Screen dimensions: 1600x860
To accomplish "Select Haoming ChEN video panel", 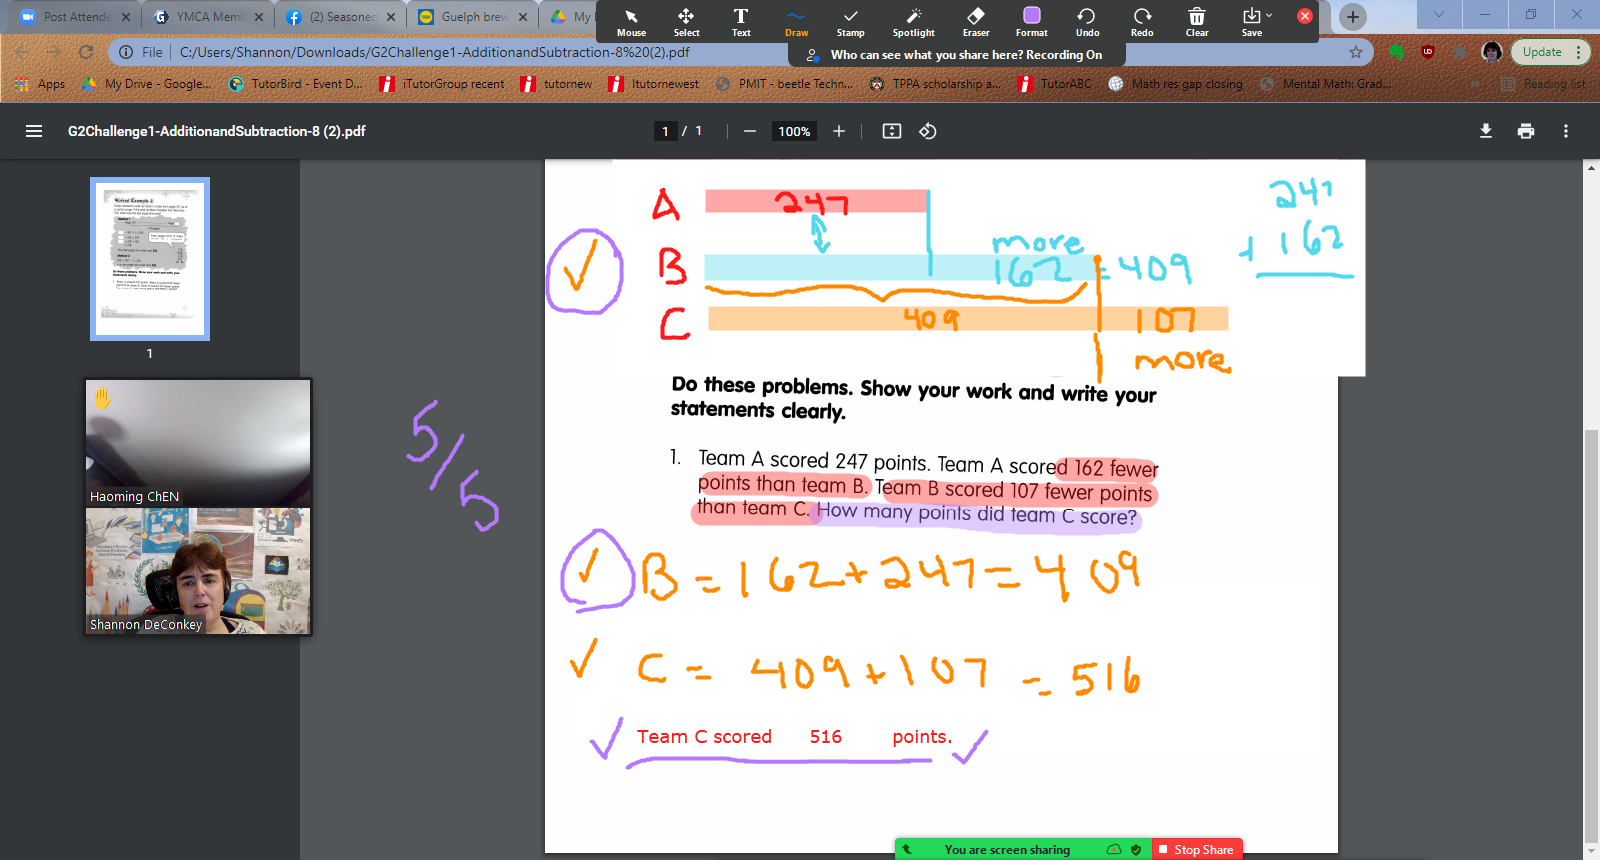I will (x=198, y=443).
